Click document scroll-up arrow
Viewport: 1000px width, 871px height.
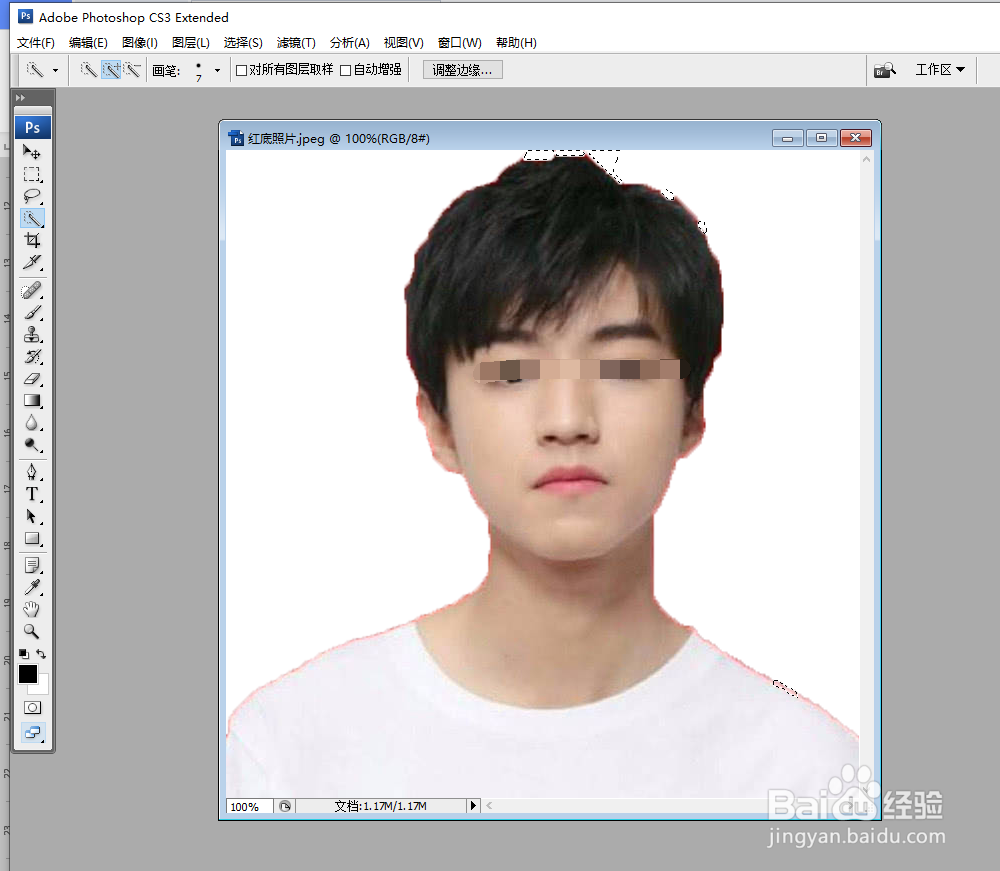point(866,159)
